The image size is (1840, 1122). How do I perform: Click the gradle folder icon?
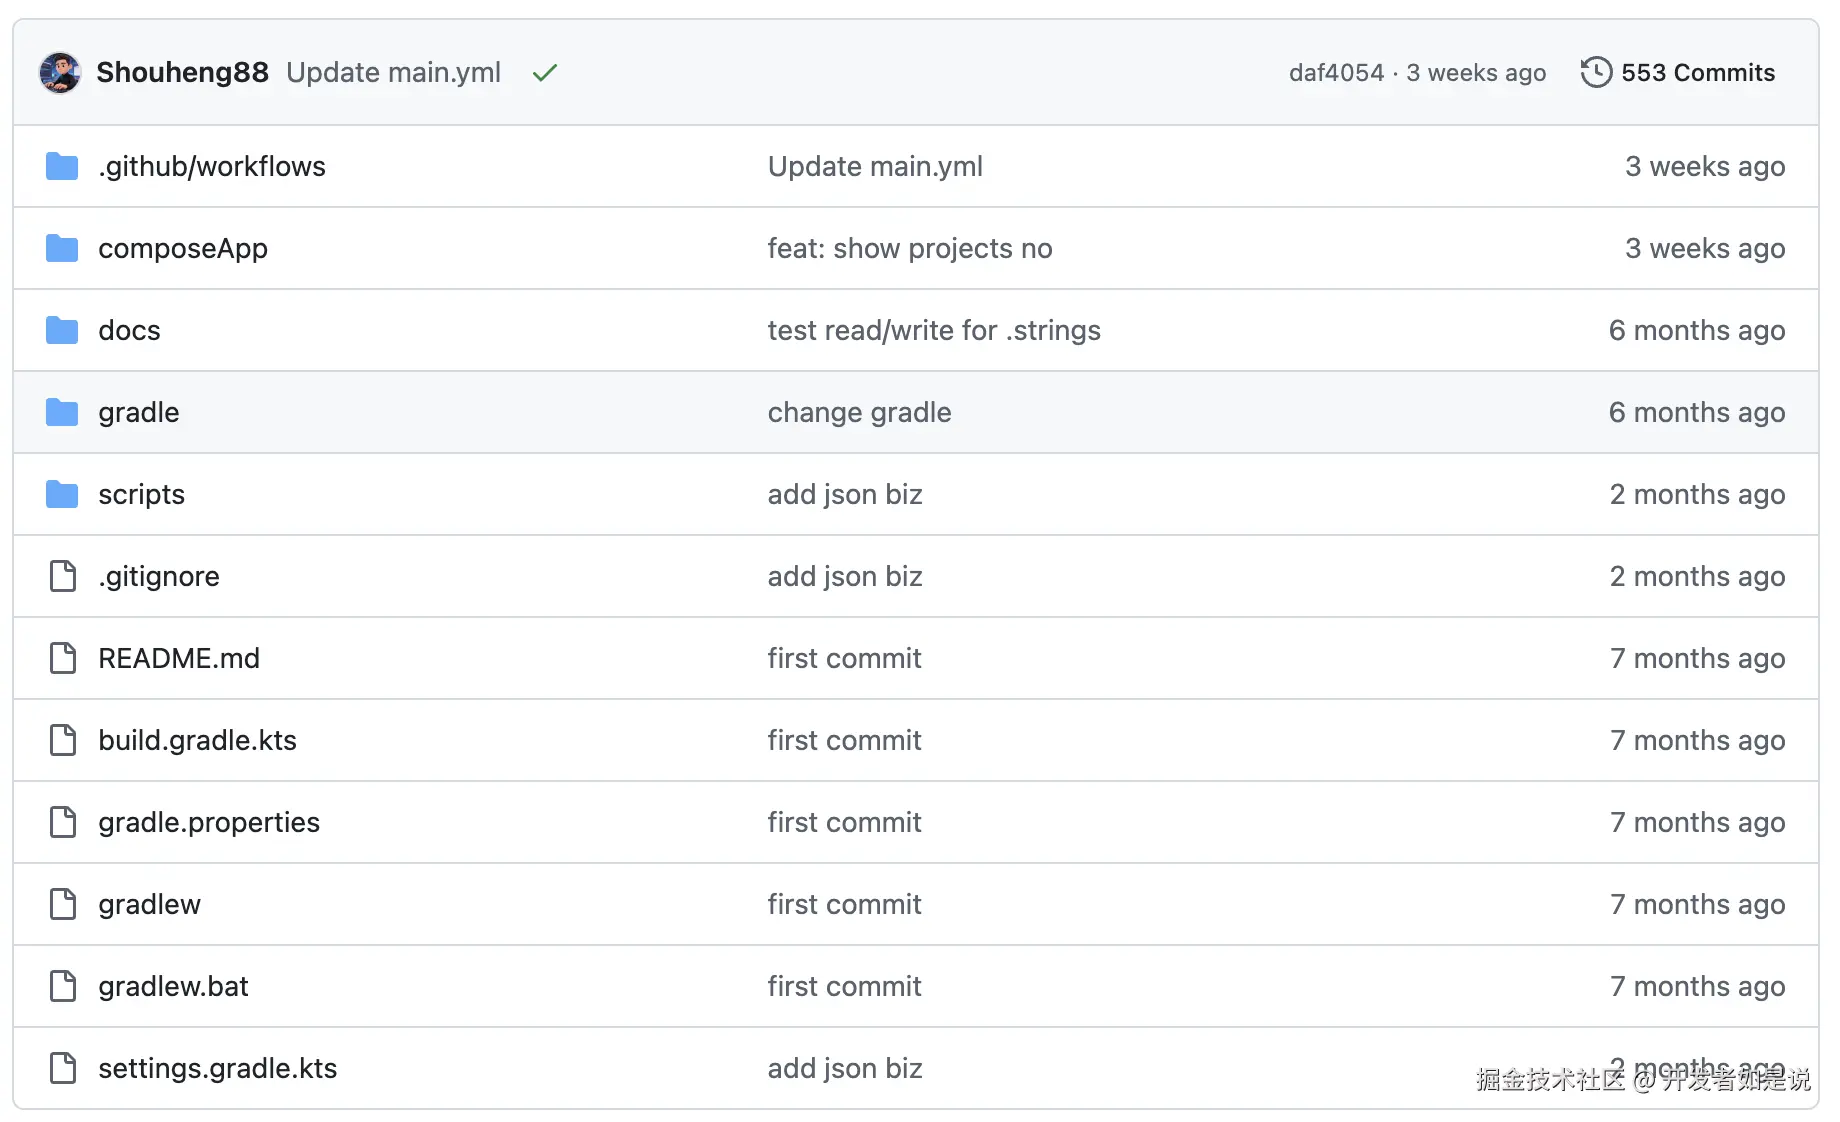pos(61,412)
